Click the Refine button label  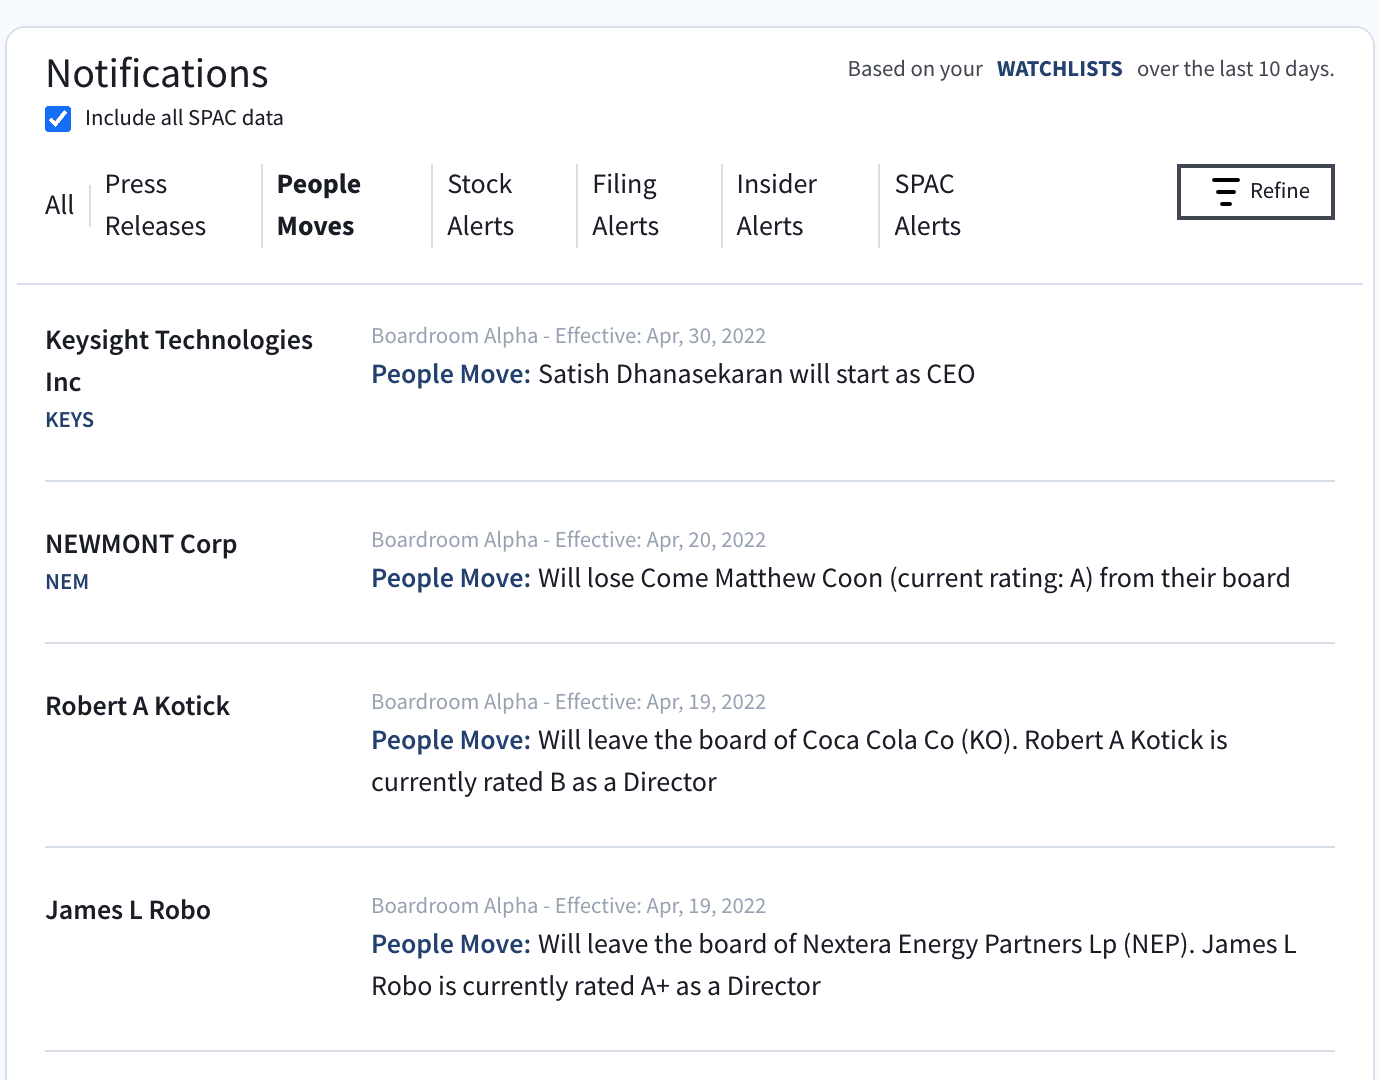pyautogui.click(x=1279, y=191)
